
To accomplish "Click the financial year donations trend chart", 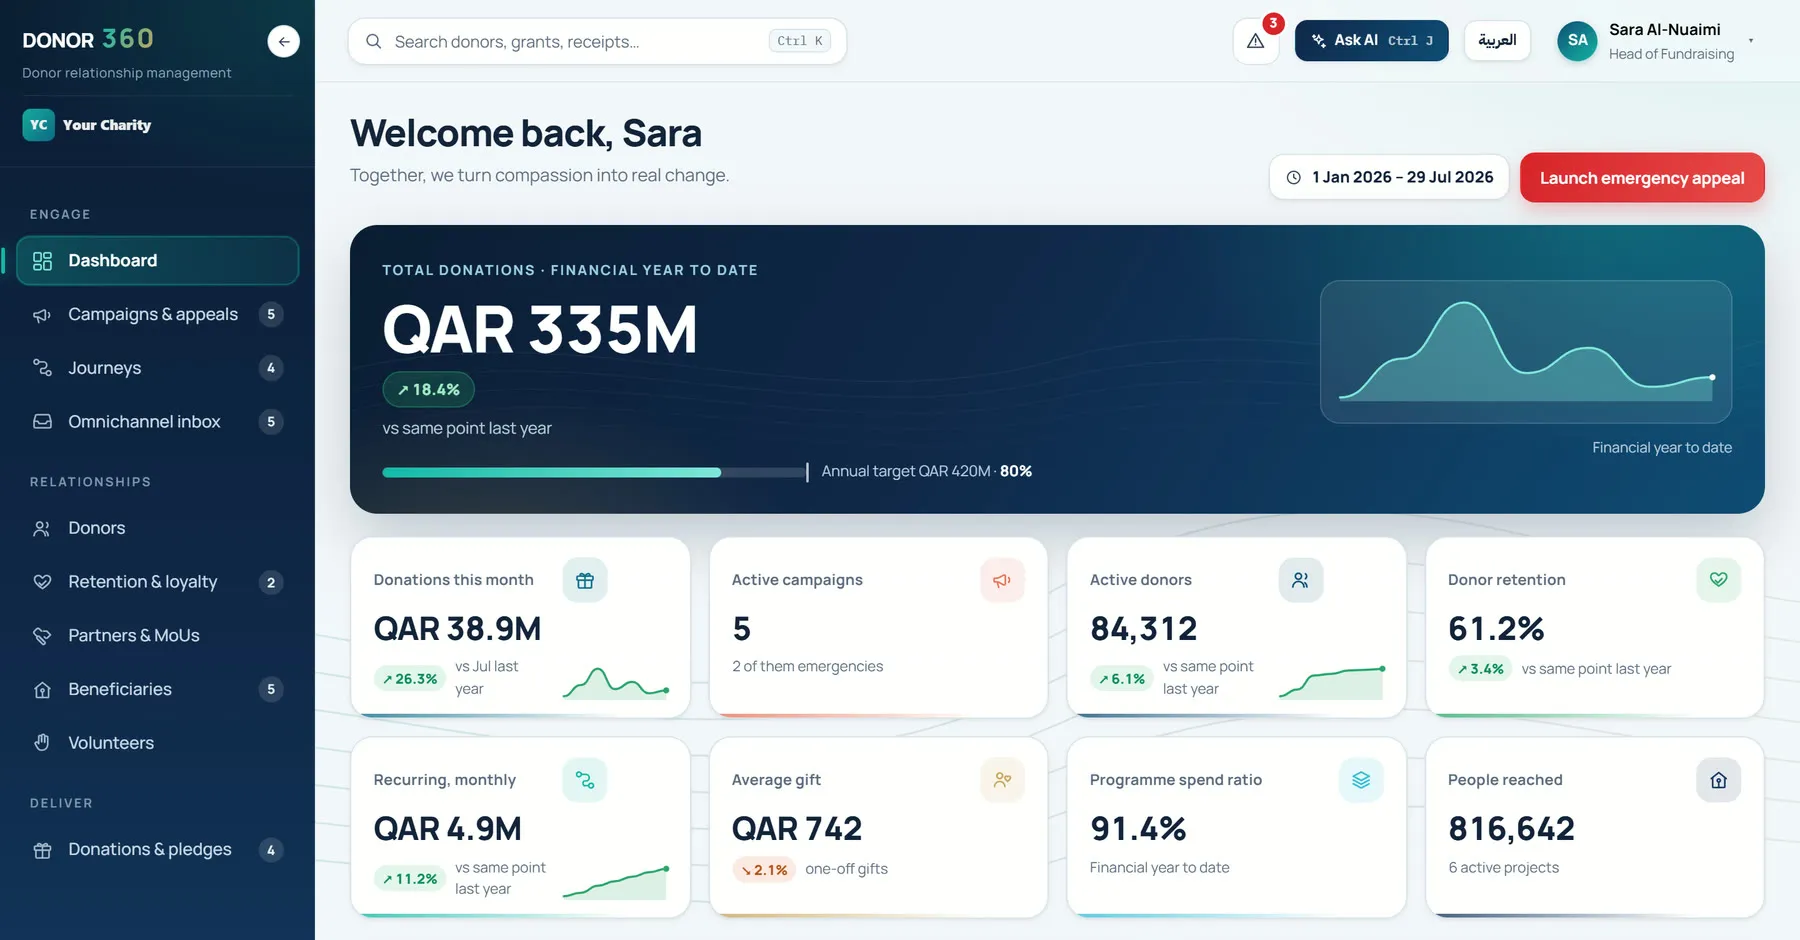I will click(x=1526, y=352).
